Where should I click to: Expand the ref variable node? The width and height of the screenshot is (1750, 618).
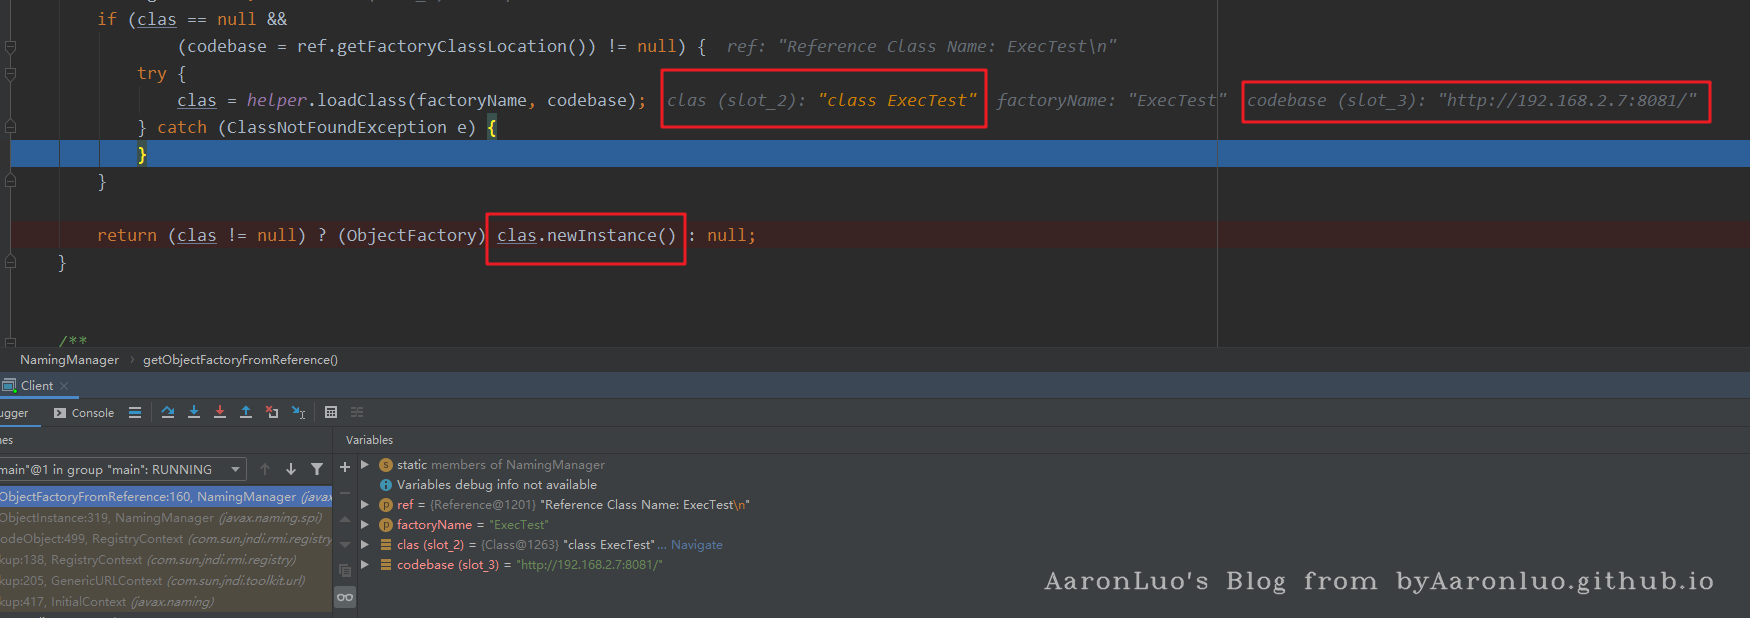click(365, 505)
